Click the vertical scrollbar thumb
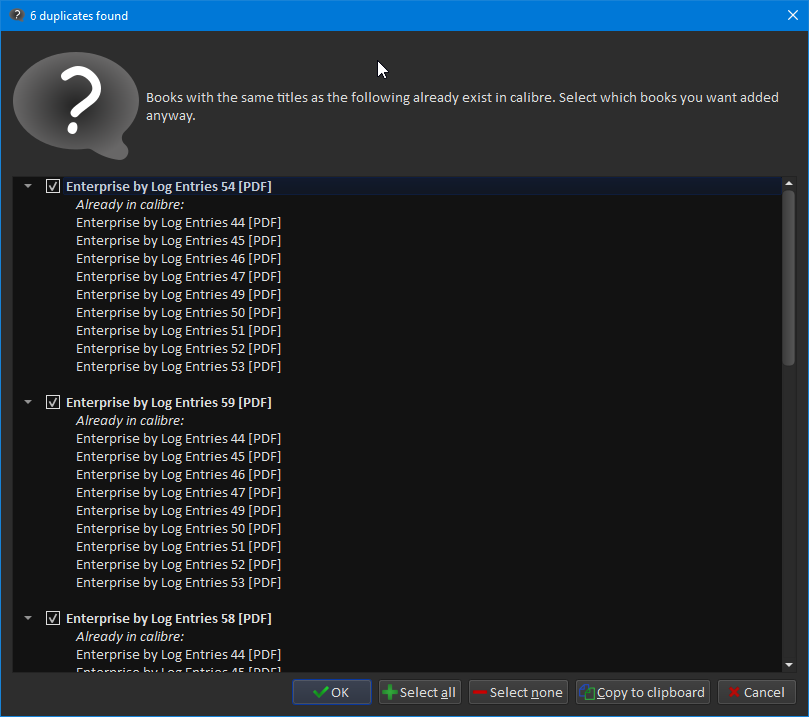 point(788,278)
